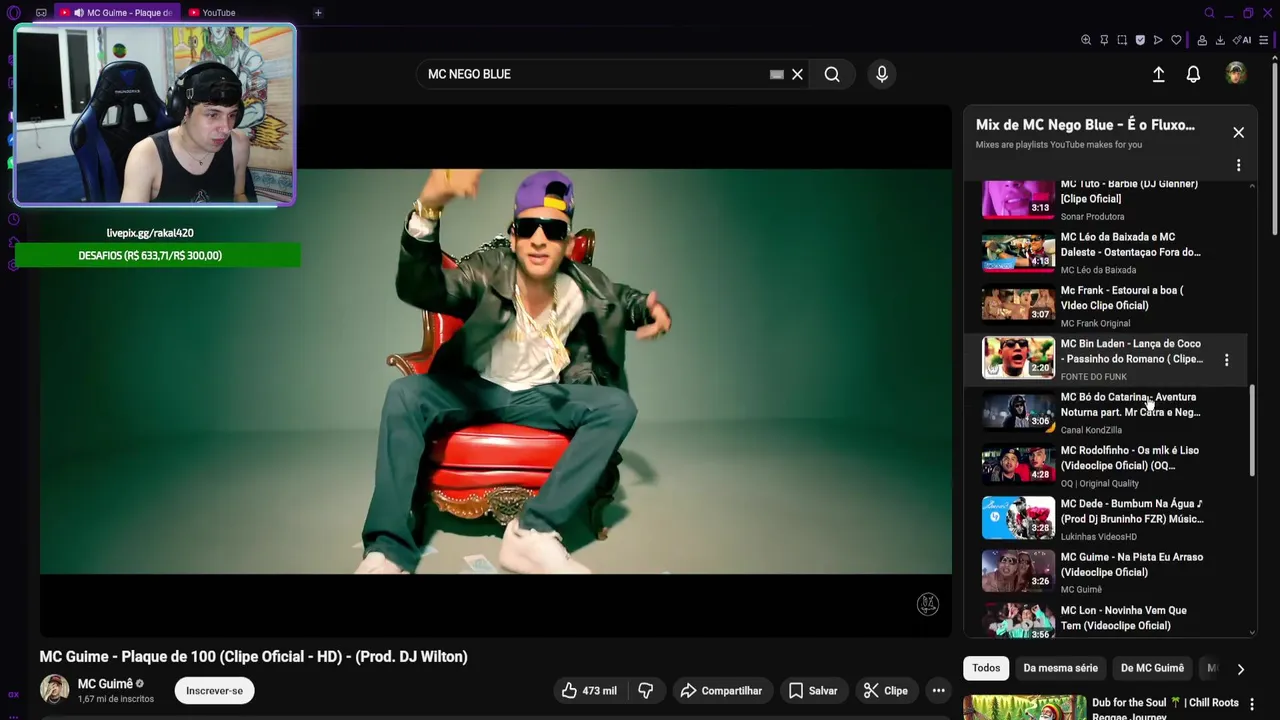Play MC Dede - Bumbum Na Água
Screen dimensions: 1280x720
click(1104, 518)
